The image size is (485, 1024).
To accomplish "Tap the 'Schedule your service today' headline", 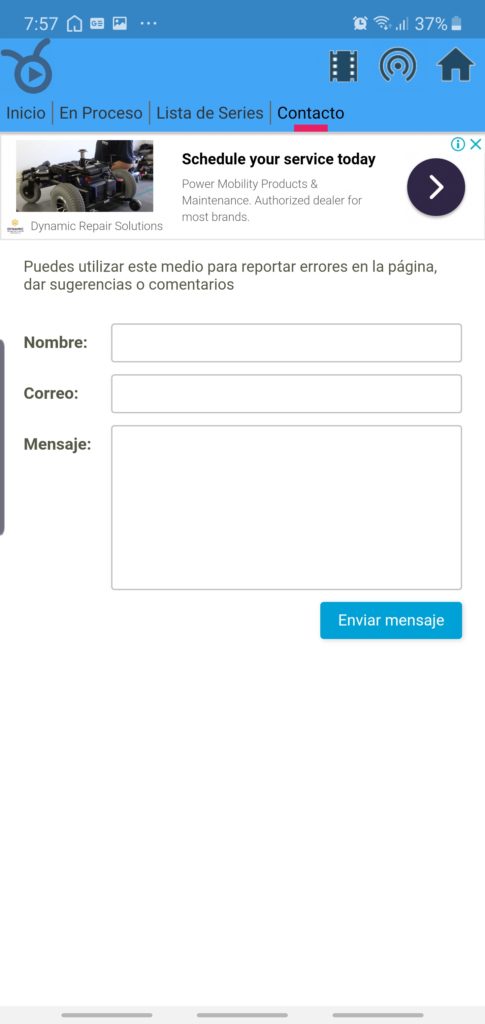I will (279, 159).
